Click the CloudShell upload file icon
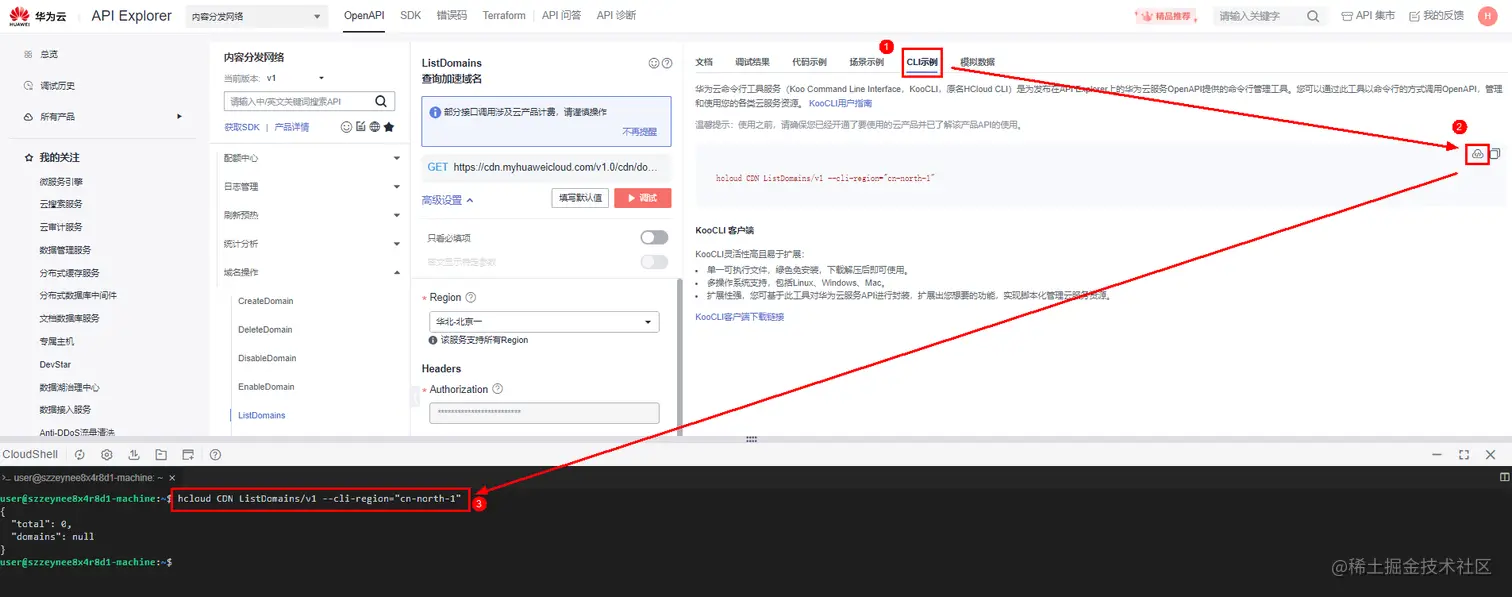 click(134, 454)
